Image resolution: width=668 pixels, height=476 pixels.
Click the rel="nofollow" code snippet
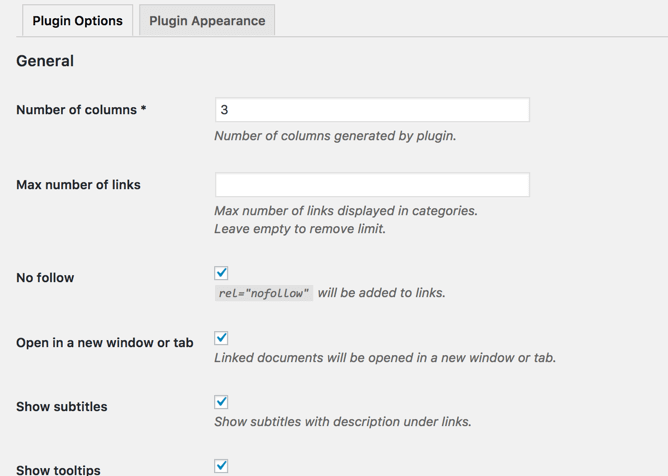(x=264, y=294)
